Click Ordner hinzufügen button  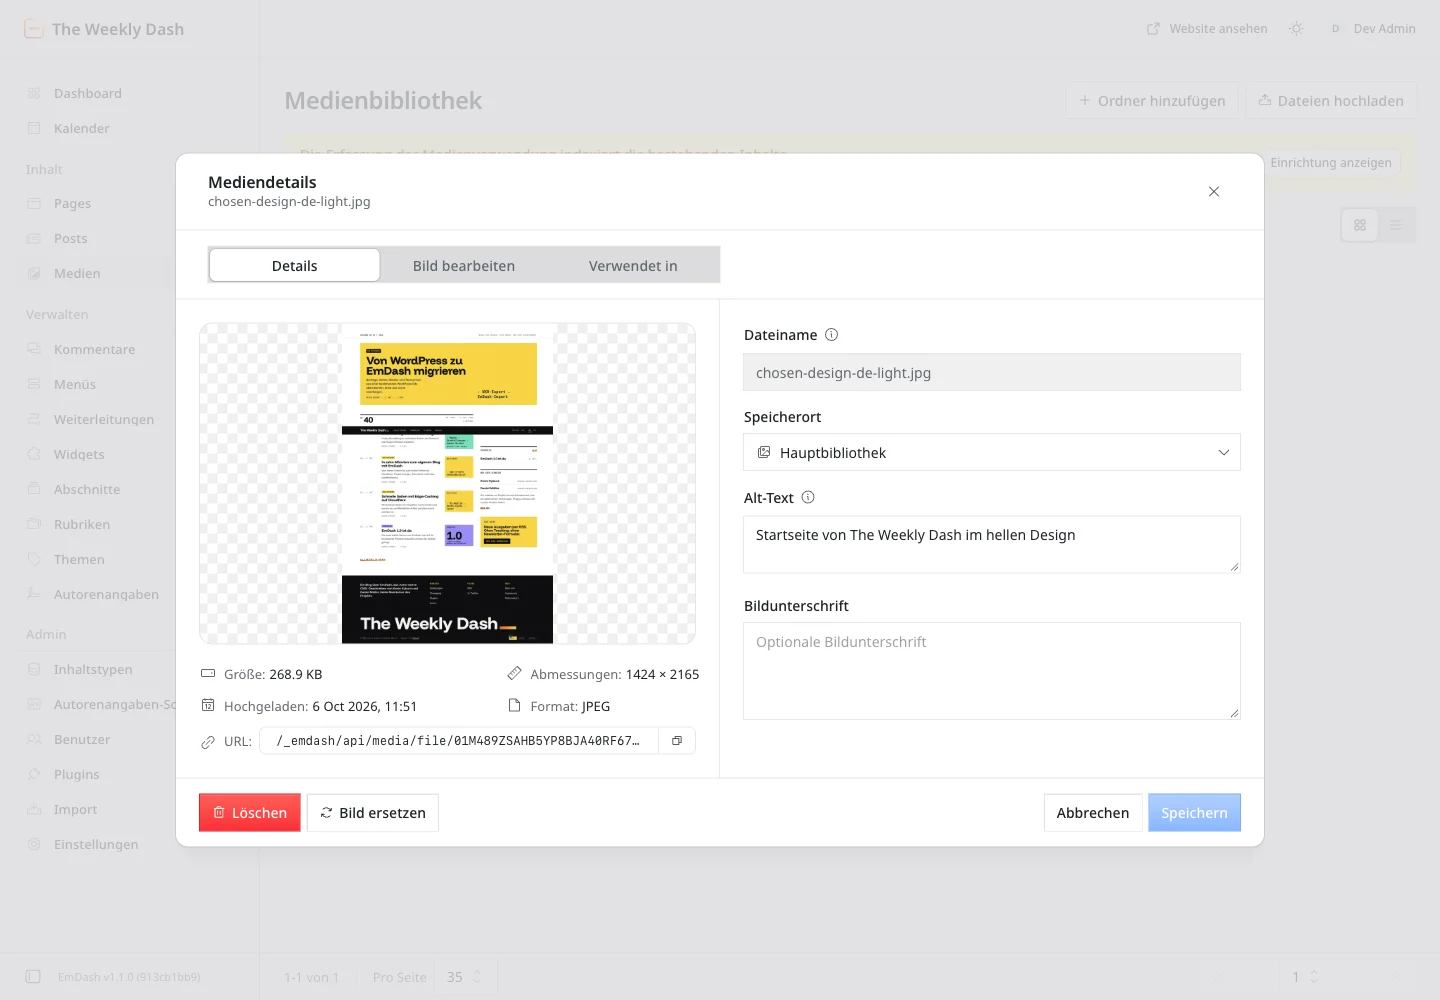(x=1152, y=101)
